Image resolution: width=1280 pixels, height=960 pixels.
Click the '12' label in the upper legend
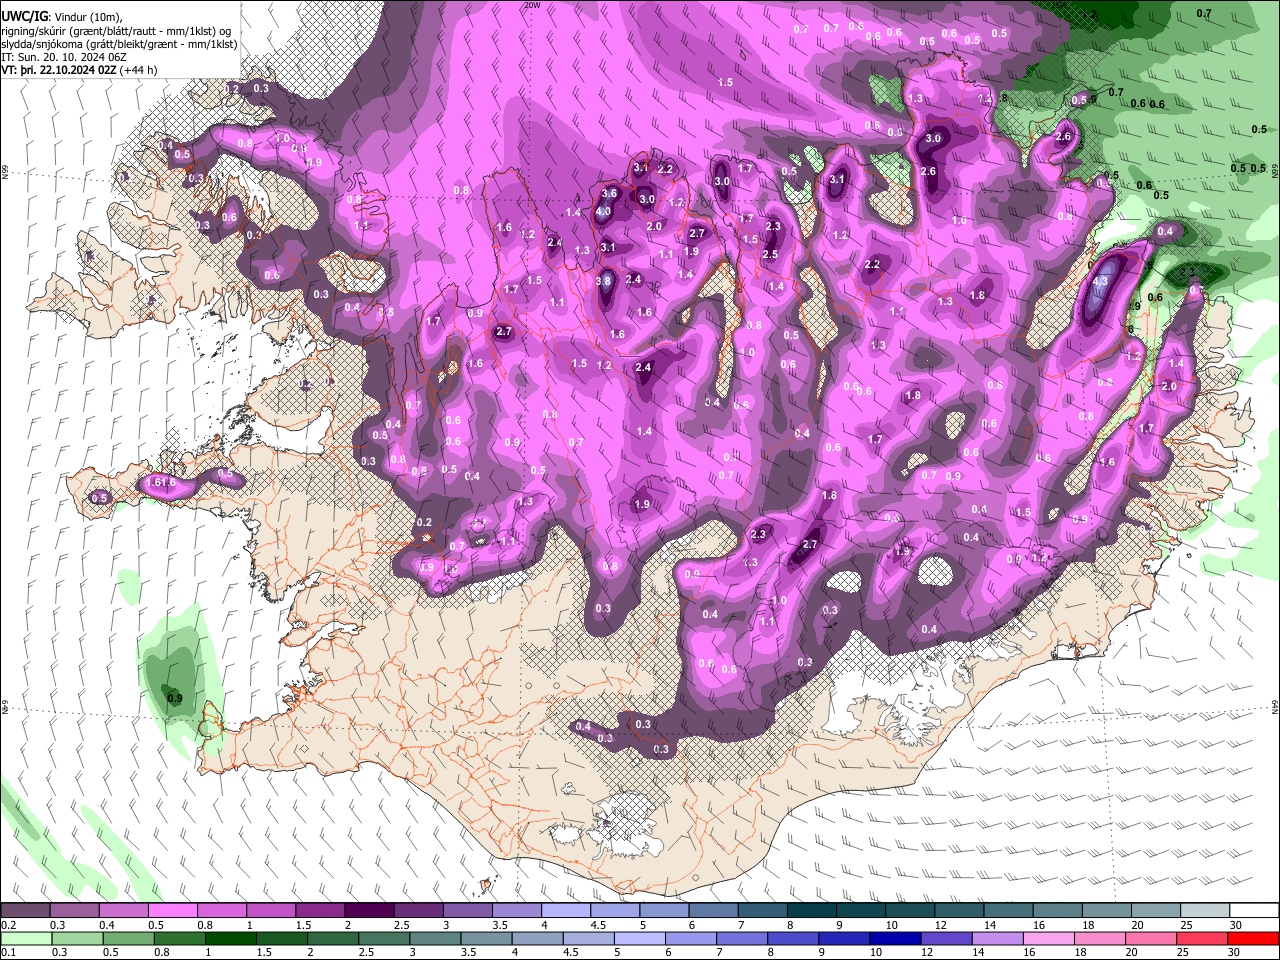point(941,926)
